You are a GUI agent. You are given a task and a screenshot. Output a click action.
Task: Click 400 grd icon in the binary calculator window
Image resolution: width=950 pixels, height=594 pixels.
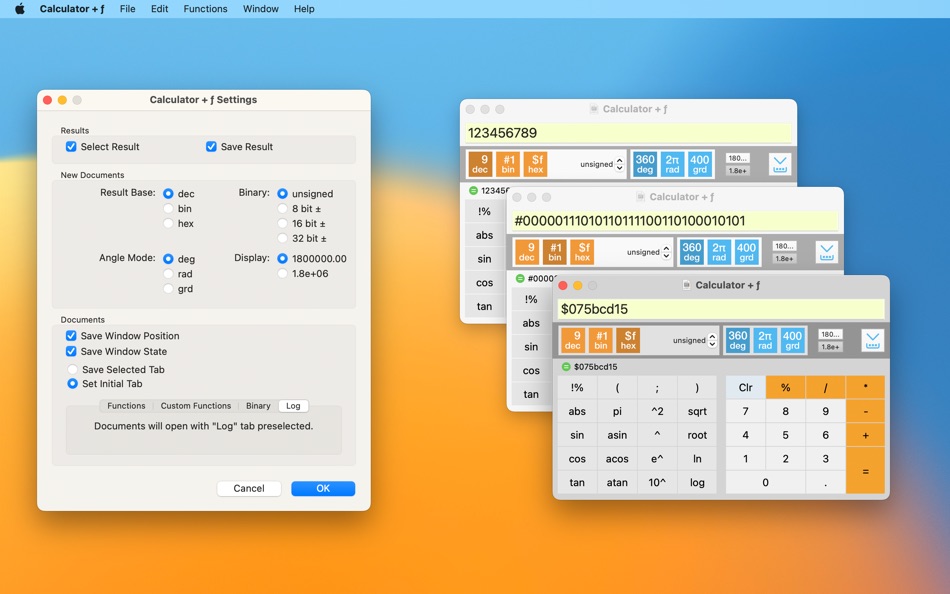746,252
